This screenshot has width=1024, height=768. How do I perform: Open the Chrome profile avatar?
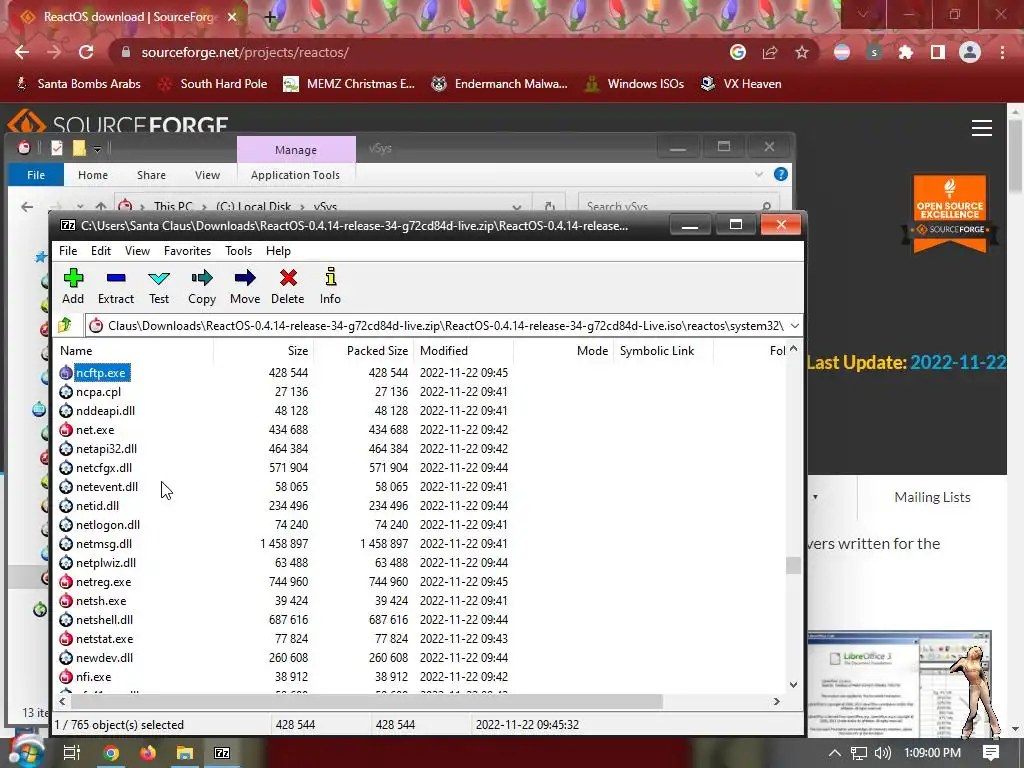[x=970, y=52]
